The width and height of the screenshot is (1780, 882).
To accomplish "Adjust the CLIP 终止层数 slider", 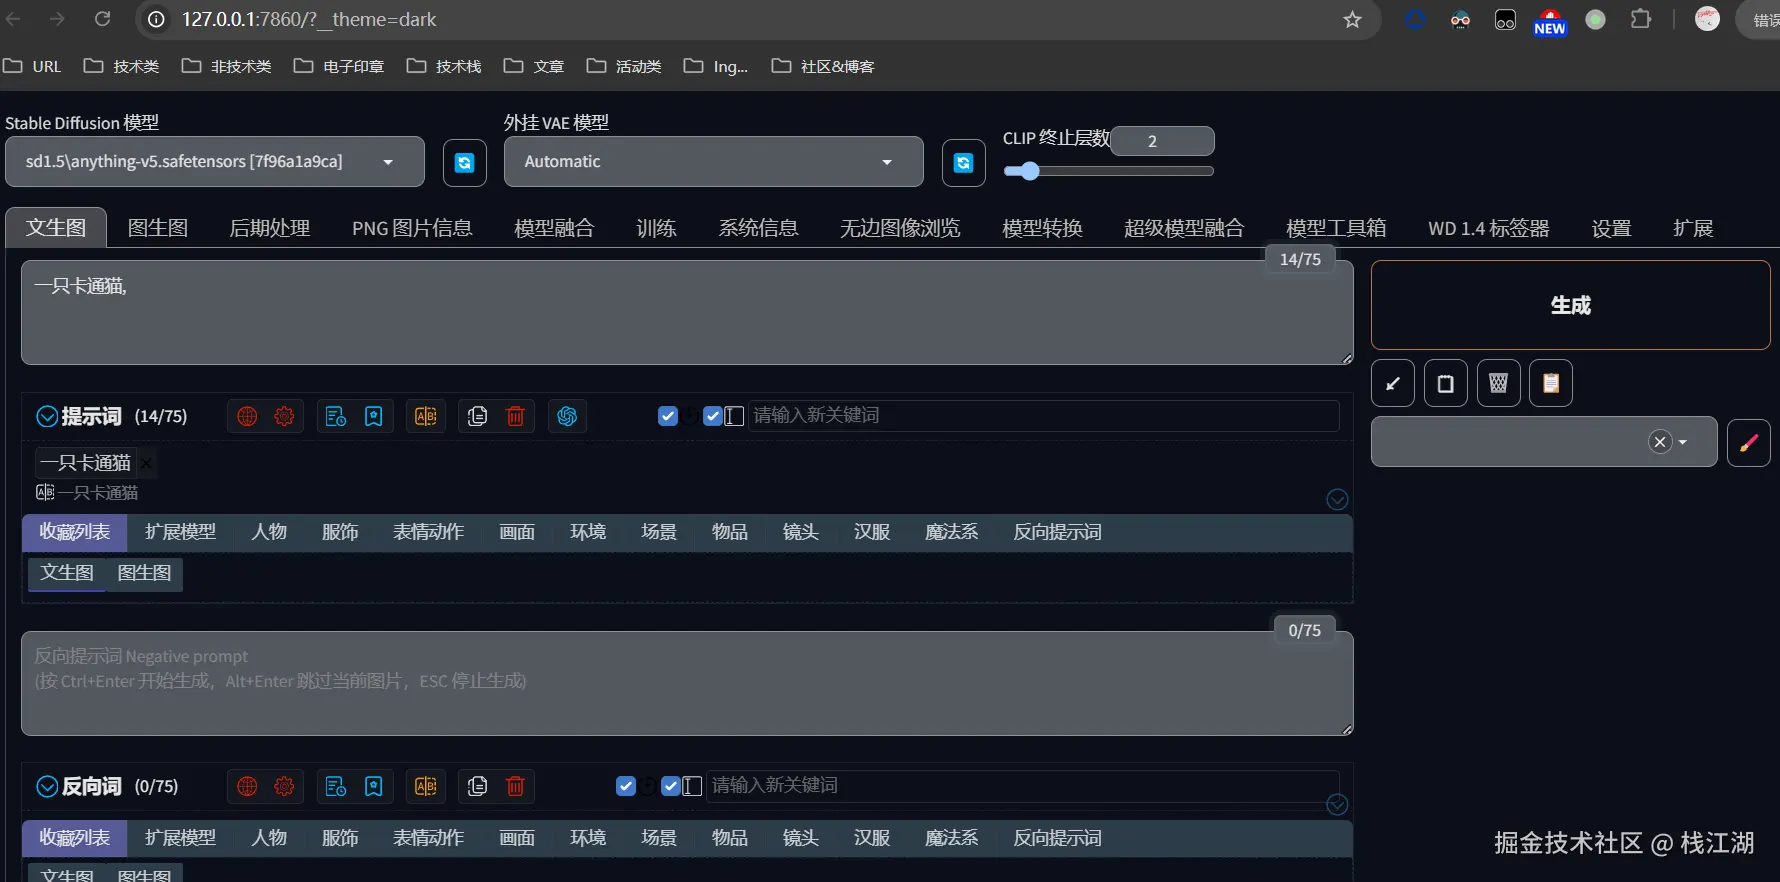I will 1108,171.
